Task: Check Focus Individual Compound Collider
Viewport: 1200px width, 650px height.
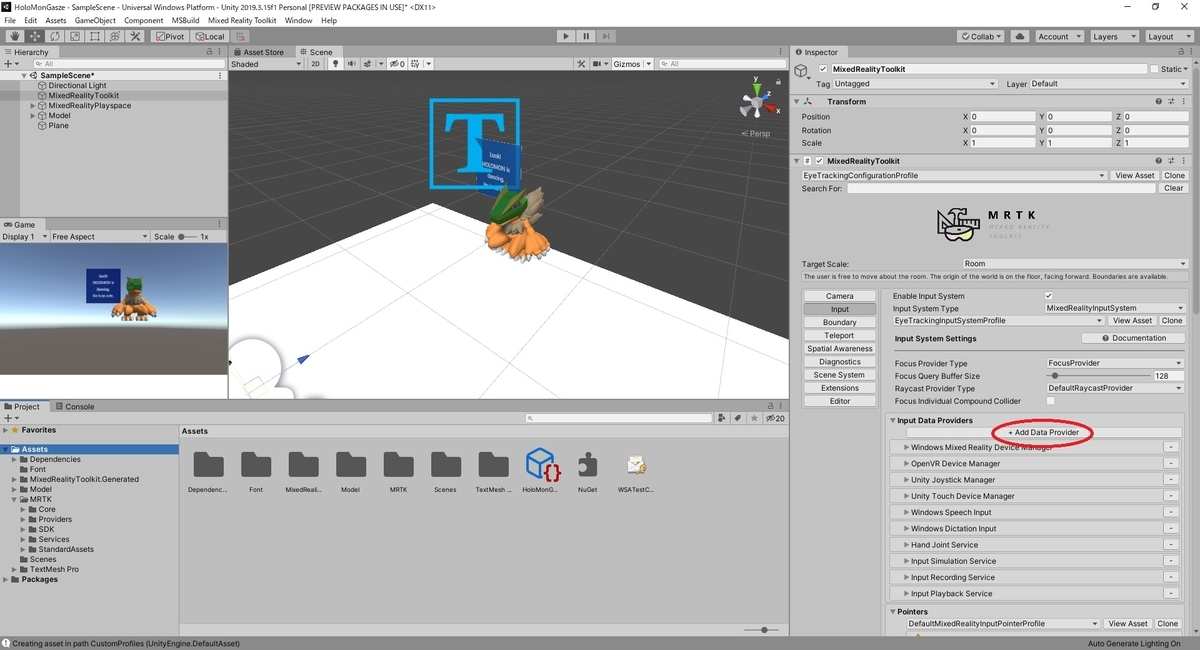Action: click(x=1049, y=401)
